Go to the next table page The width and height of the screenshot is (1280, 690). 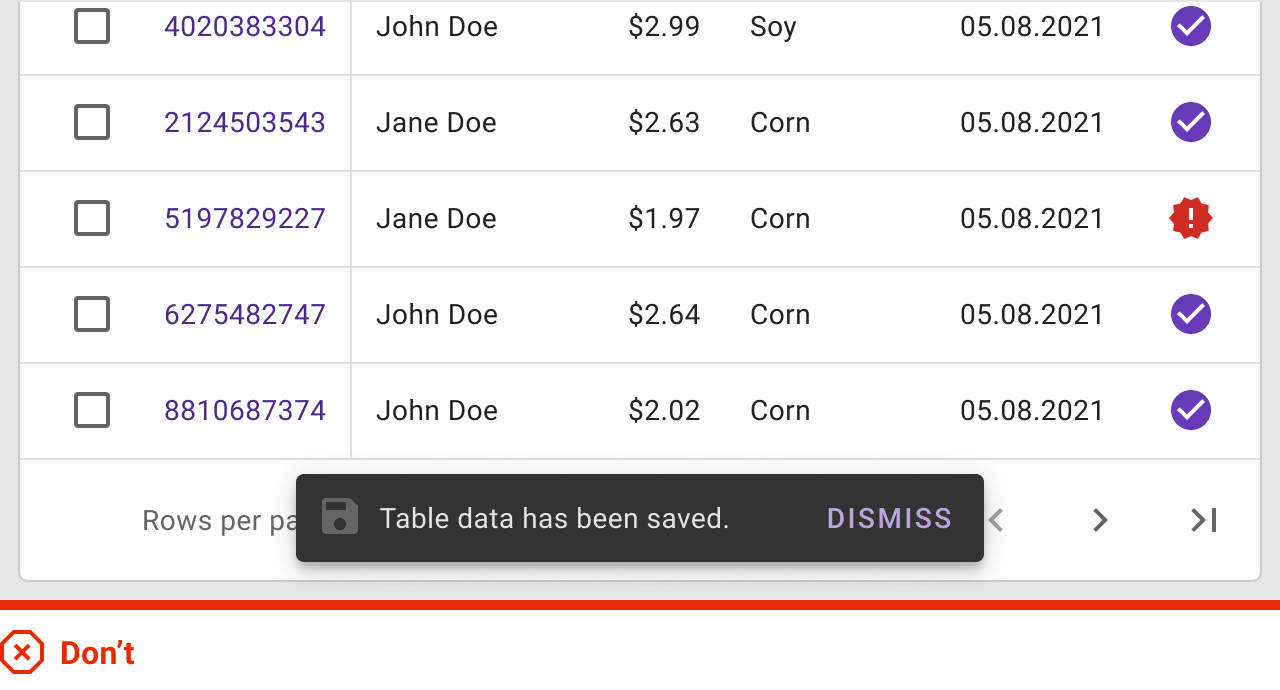coord(1100,520)
